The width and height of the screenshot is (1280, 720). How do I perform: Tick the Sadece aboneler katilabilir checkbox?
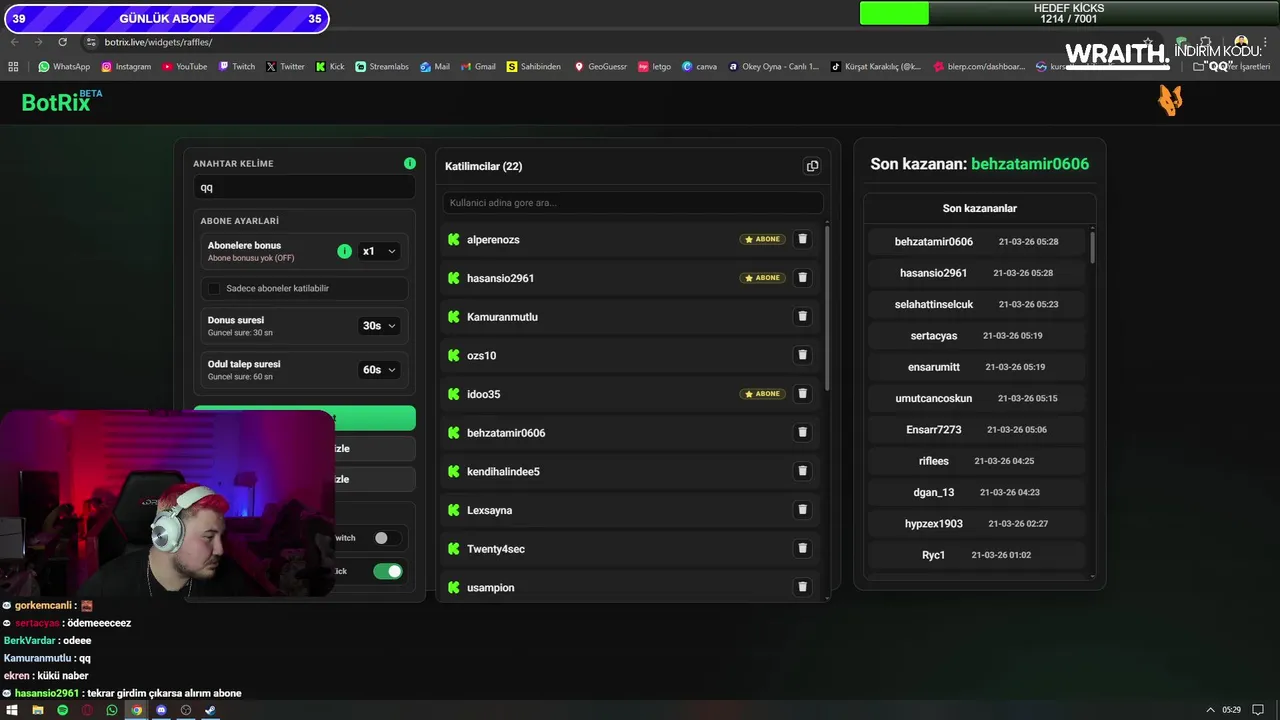(214, 288)
